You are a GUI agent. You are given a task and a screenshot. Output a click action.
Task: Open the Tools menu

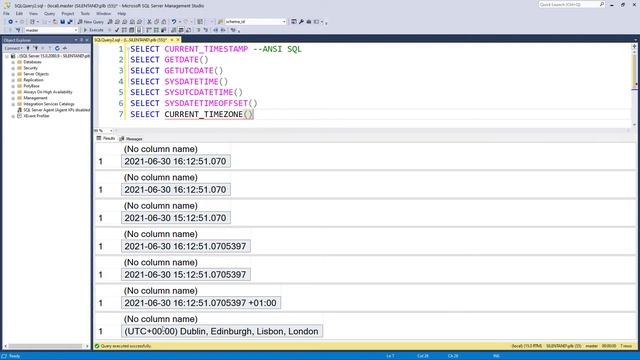(85, 13)
